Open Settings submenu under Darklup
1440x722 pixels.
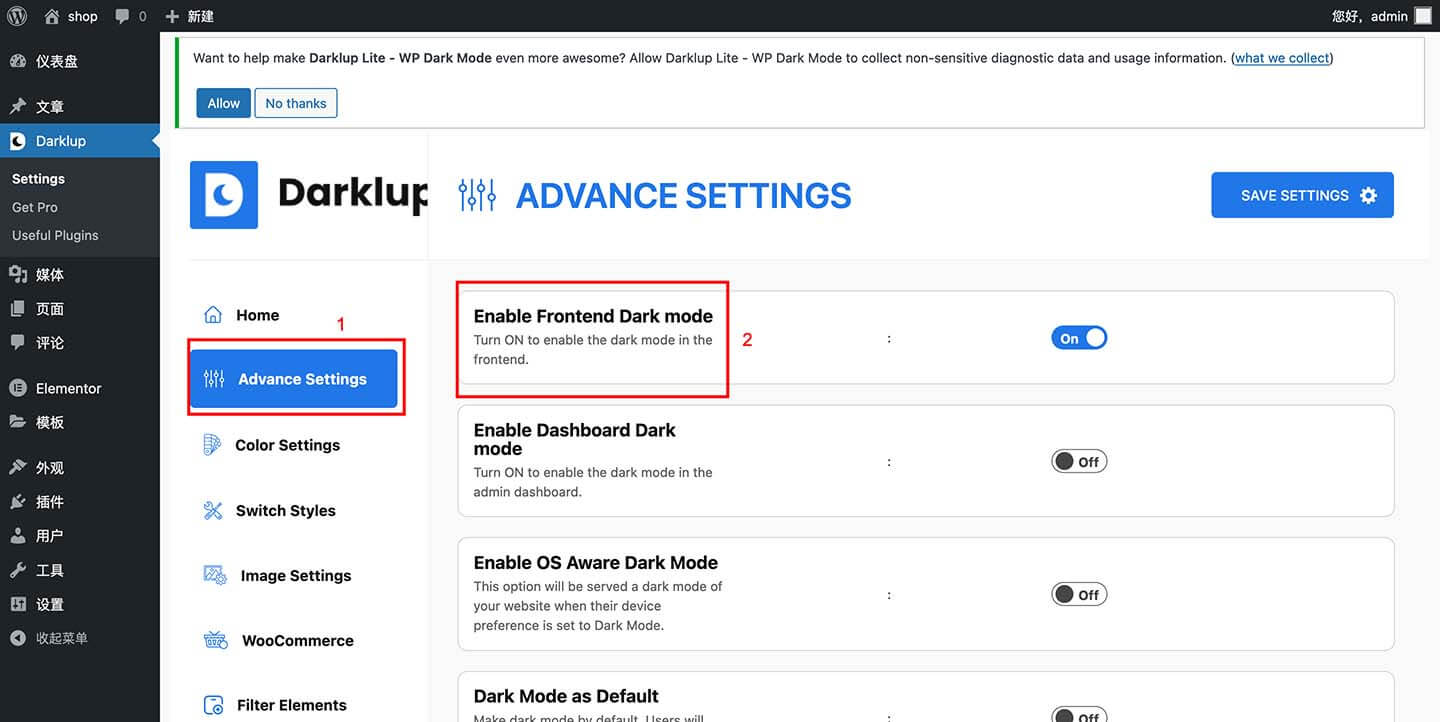38,178
